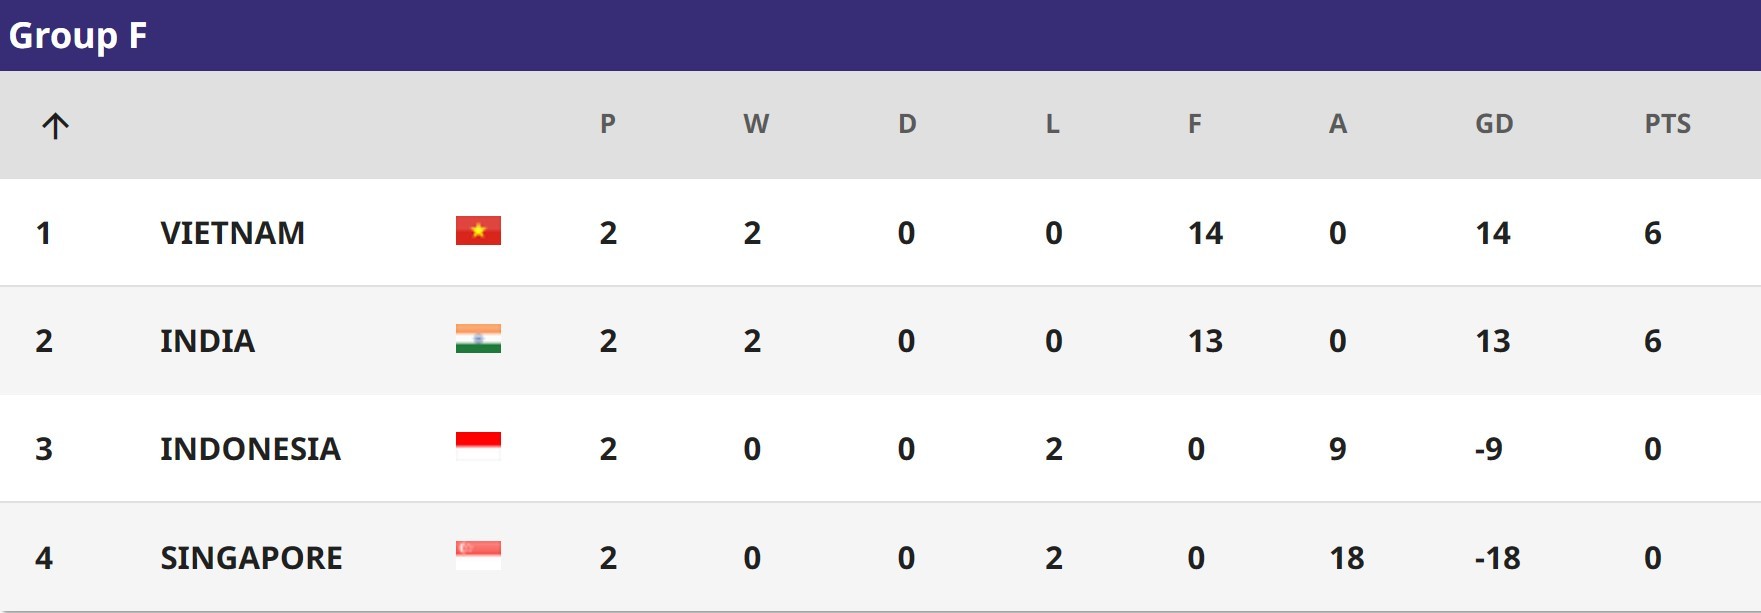Screen dimensions: 1761x613
Task: Click the GD column header
Action: (1494, 124)
